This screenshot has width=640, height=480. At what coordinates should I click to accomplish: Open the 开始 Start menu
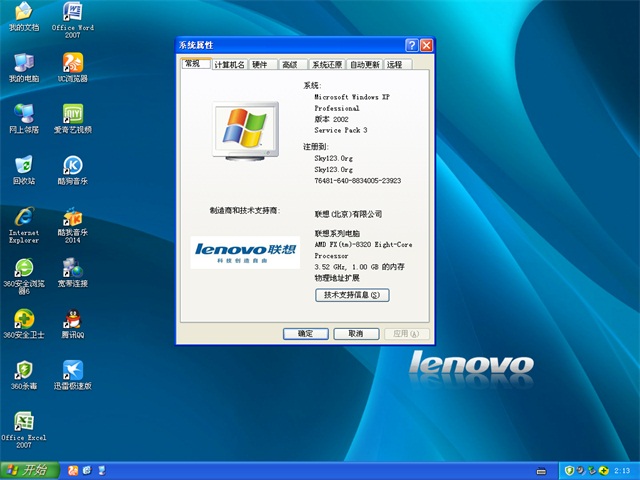(28, 470)
